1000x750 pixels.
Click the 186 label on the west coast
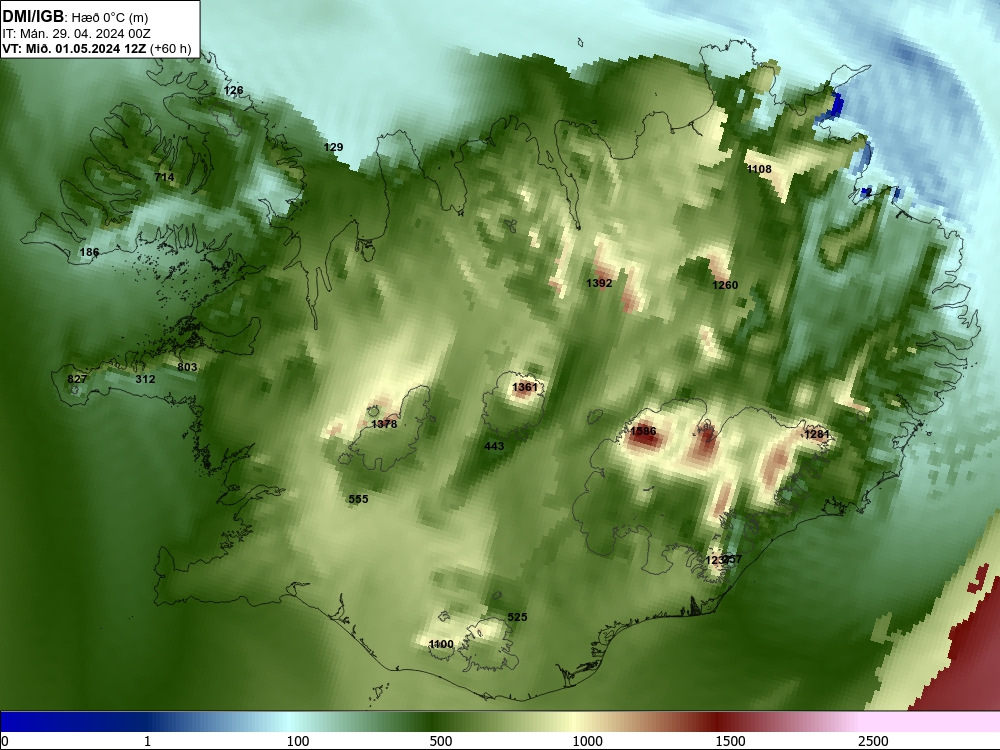coord(89,253)
